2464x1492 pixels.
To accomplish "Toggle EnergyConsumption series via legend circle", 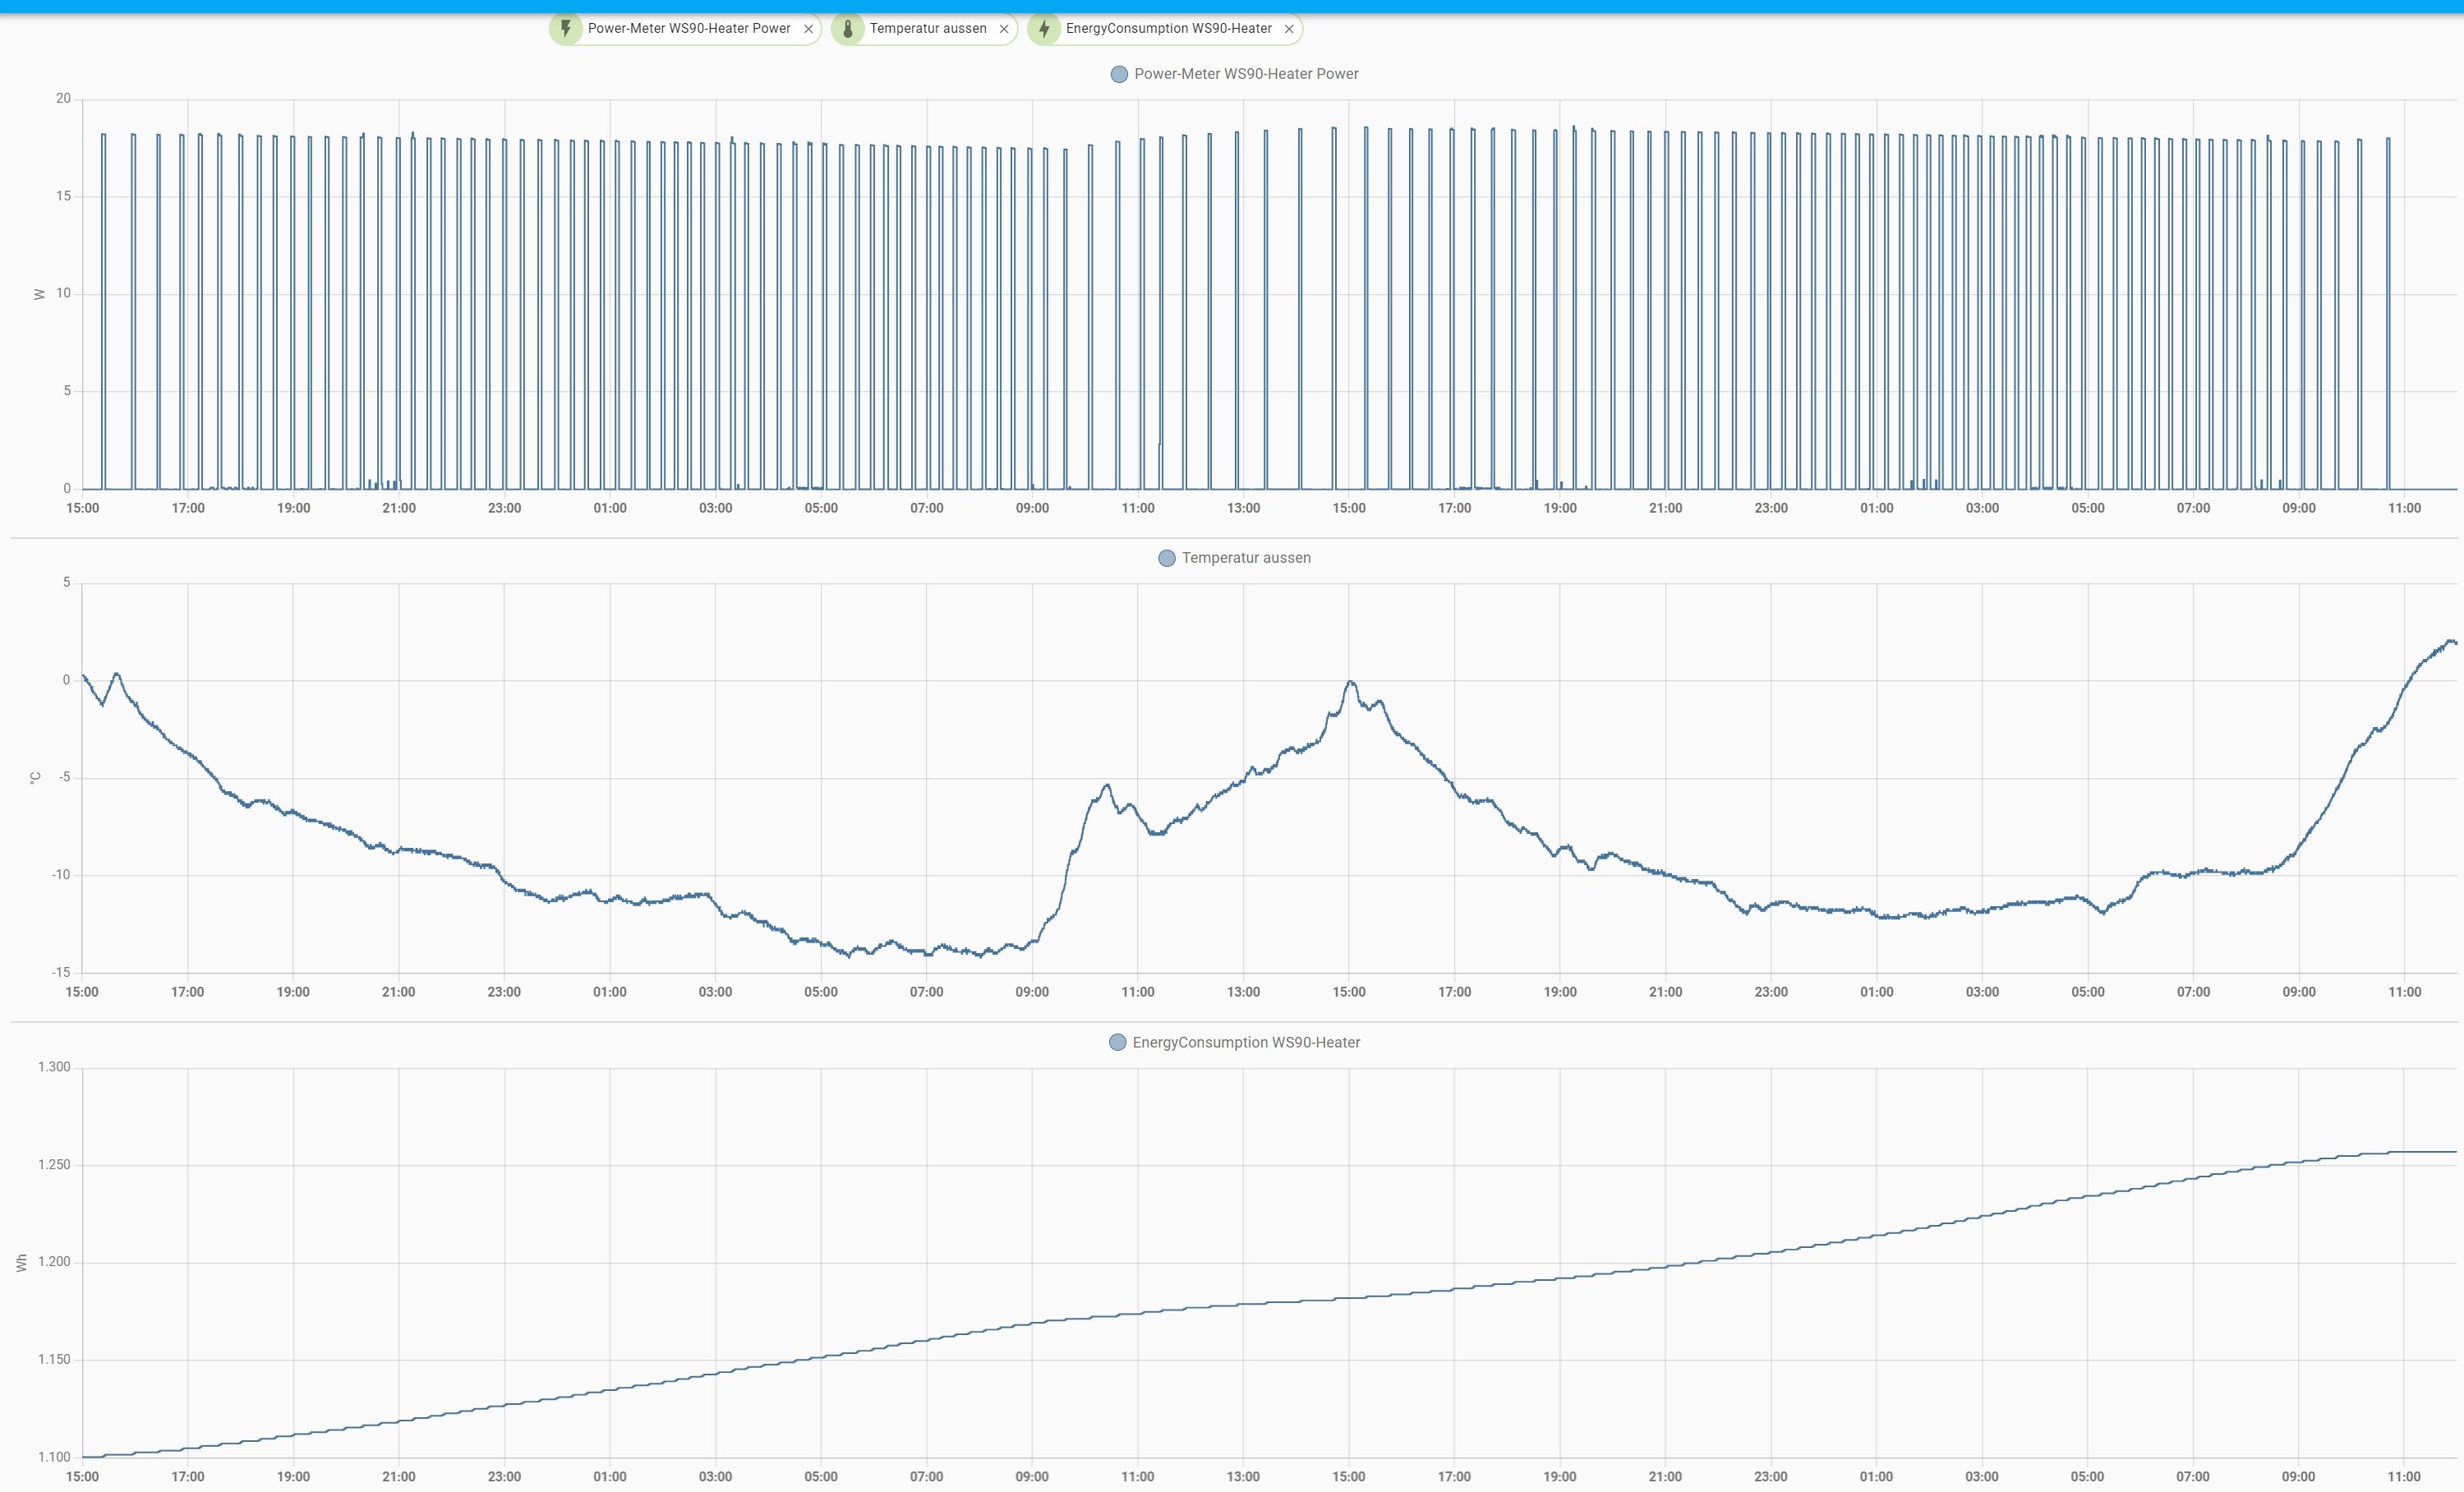I will (1117, 1042).
